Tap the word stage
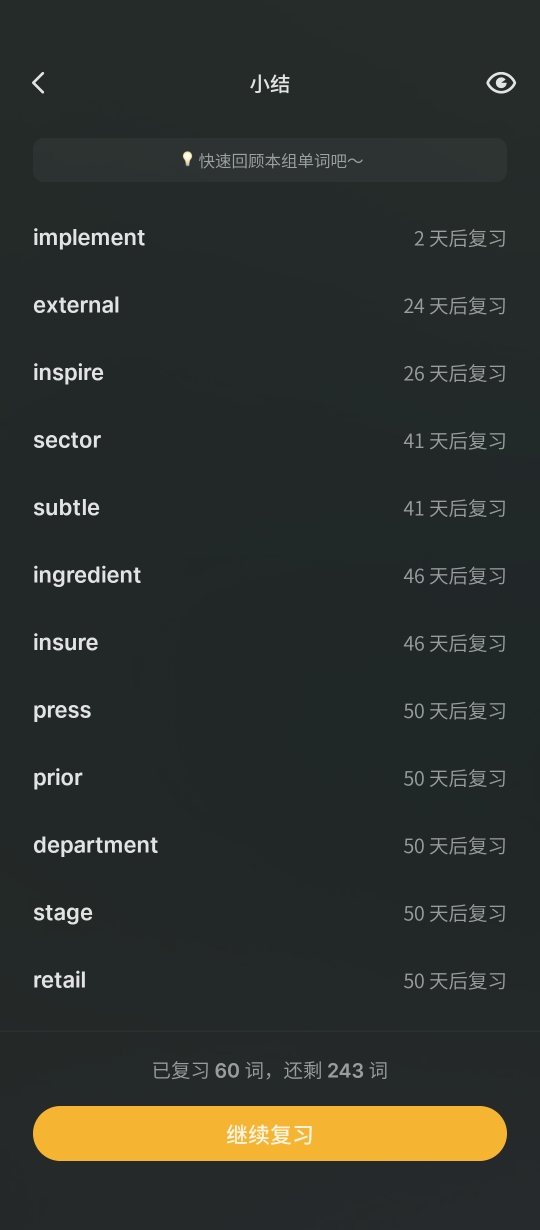The height and width of the screenshot is (1230, 540). click(x=63, y=913)
